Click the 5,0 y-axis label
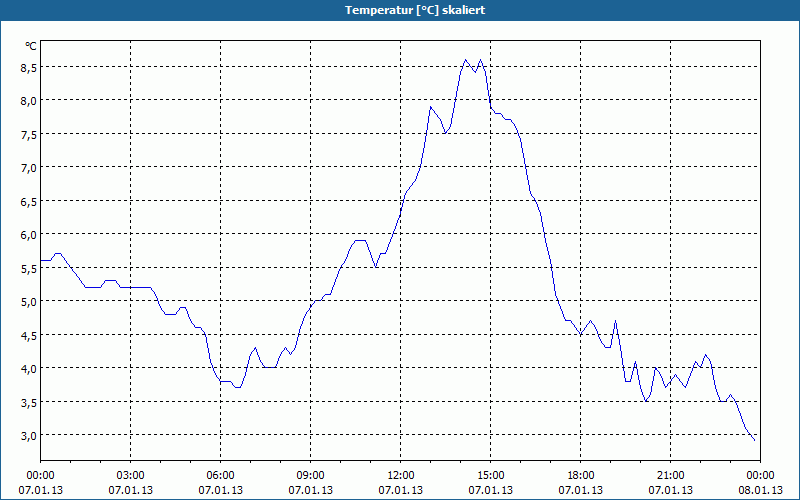The image size is (800, 500). pos(28,302)
